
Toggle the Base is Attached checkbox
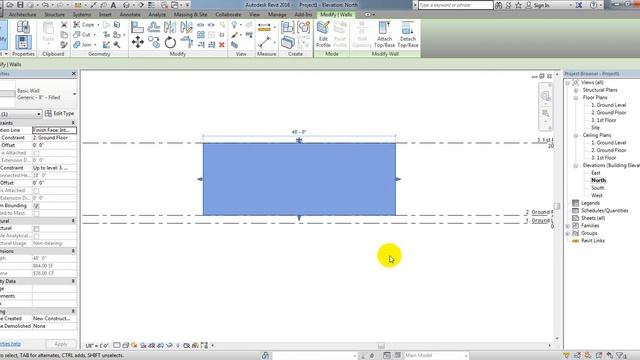pyautogui.click(x=36, y=153)
